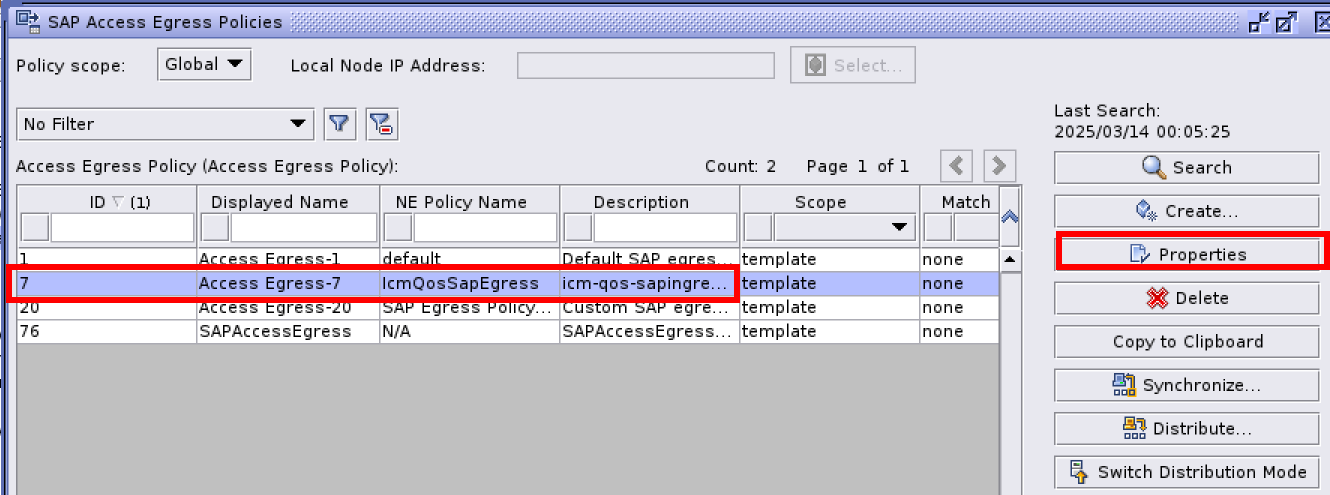Click the Search button with magnifier
The height and width of the screenshot is (495, 1330).
1186,168
